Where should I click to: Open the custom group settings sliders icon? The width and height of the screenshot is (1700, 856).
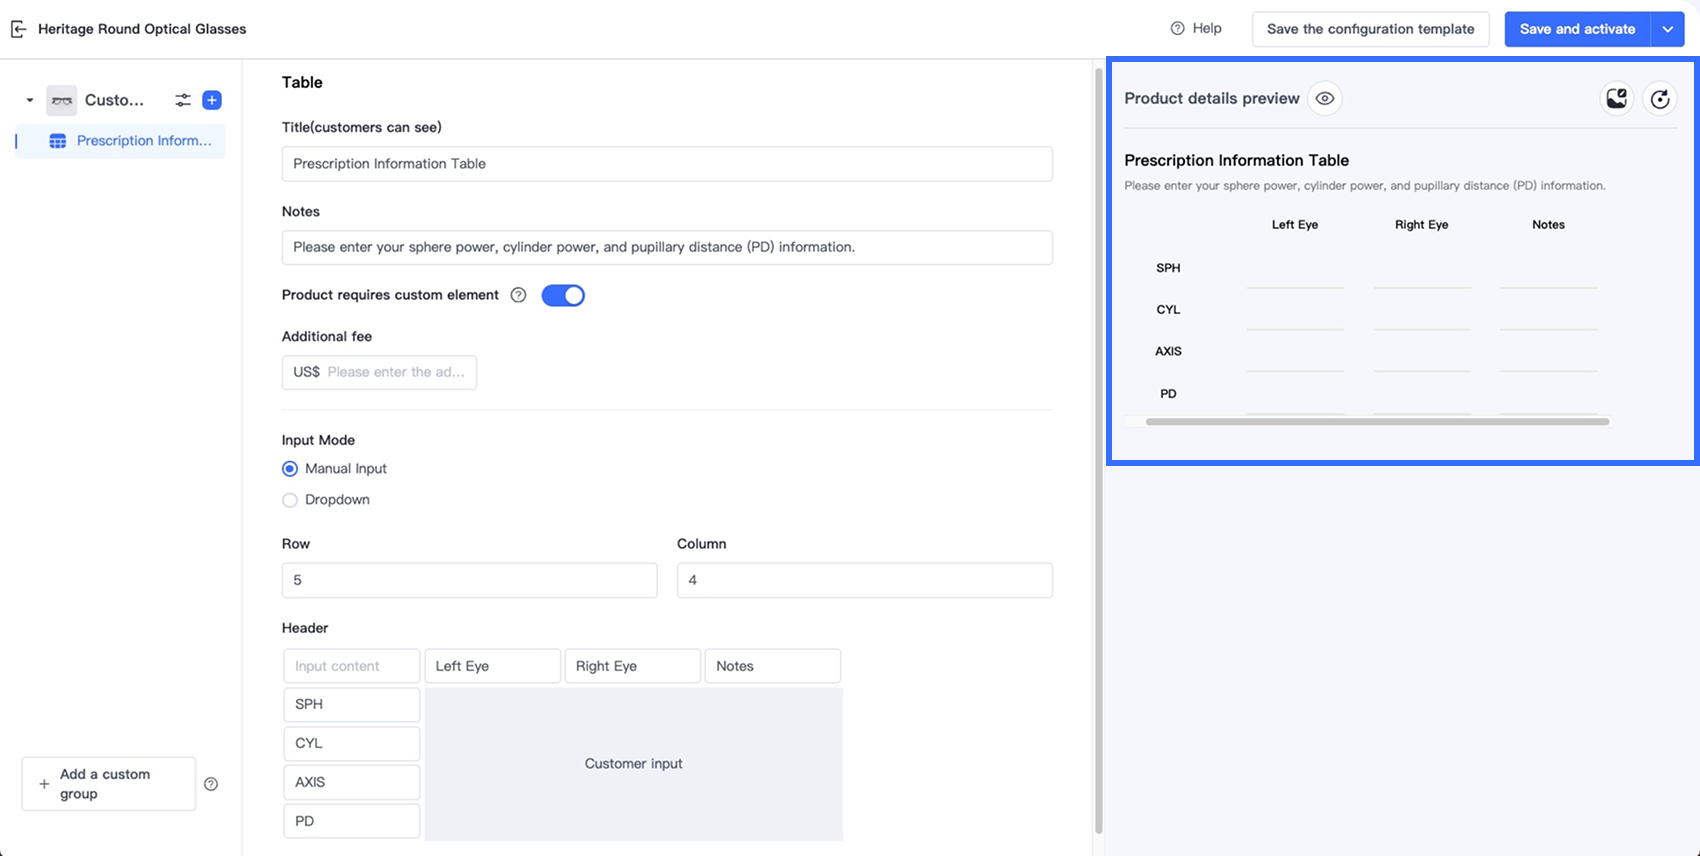182,100
